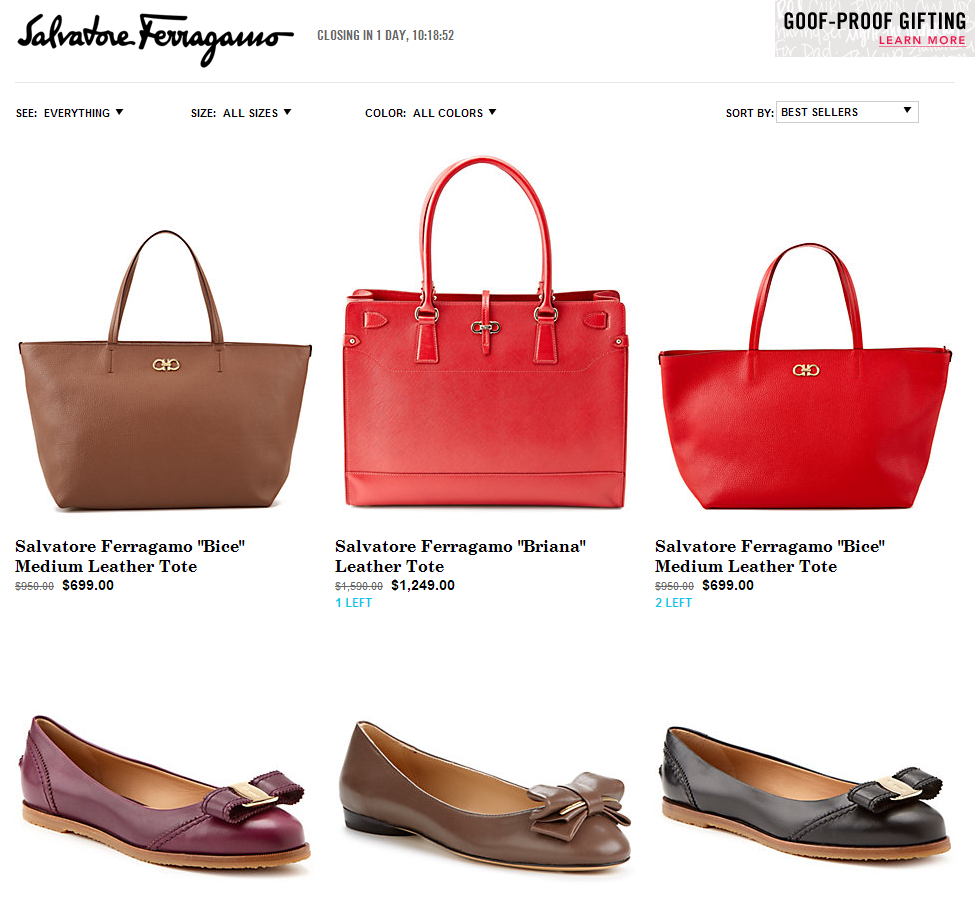Open the Goof-Proof Gifting banner
The image size is (977, 904).
[875, 29]
